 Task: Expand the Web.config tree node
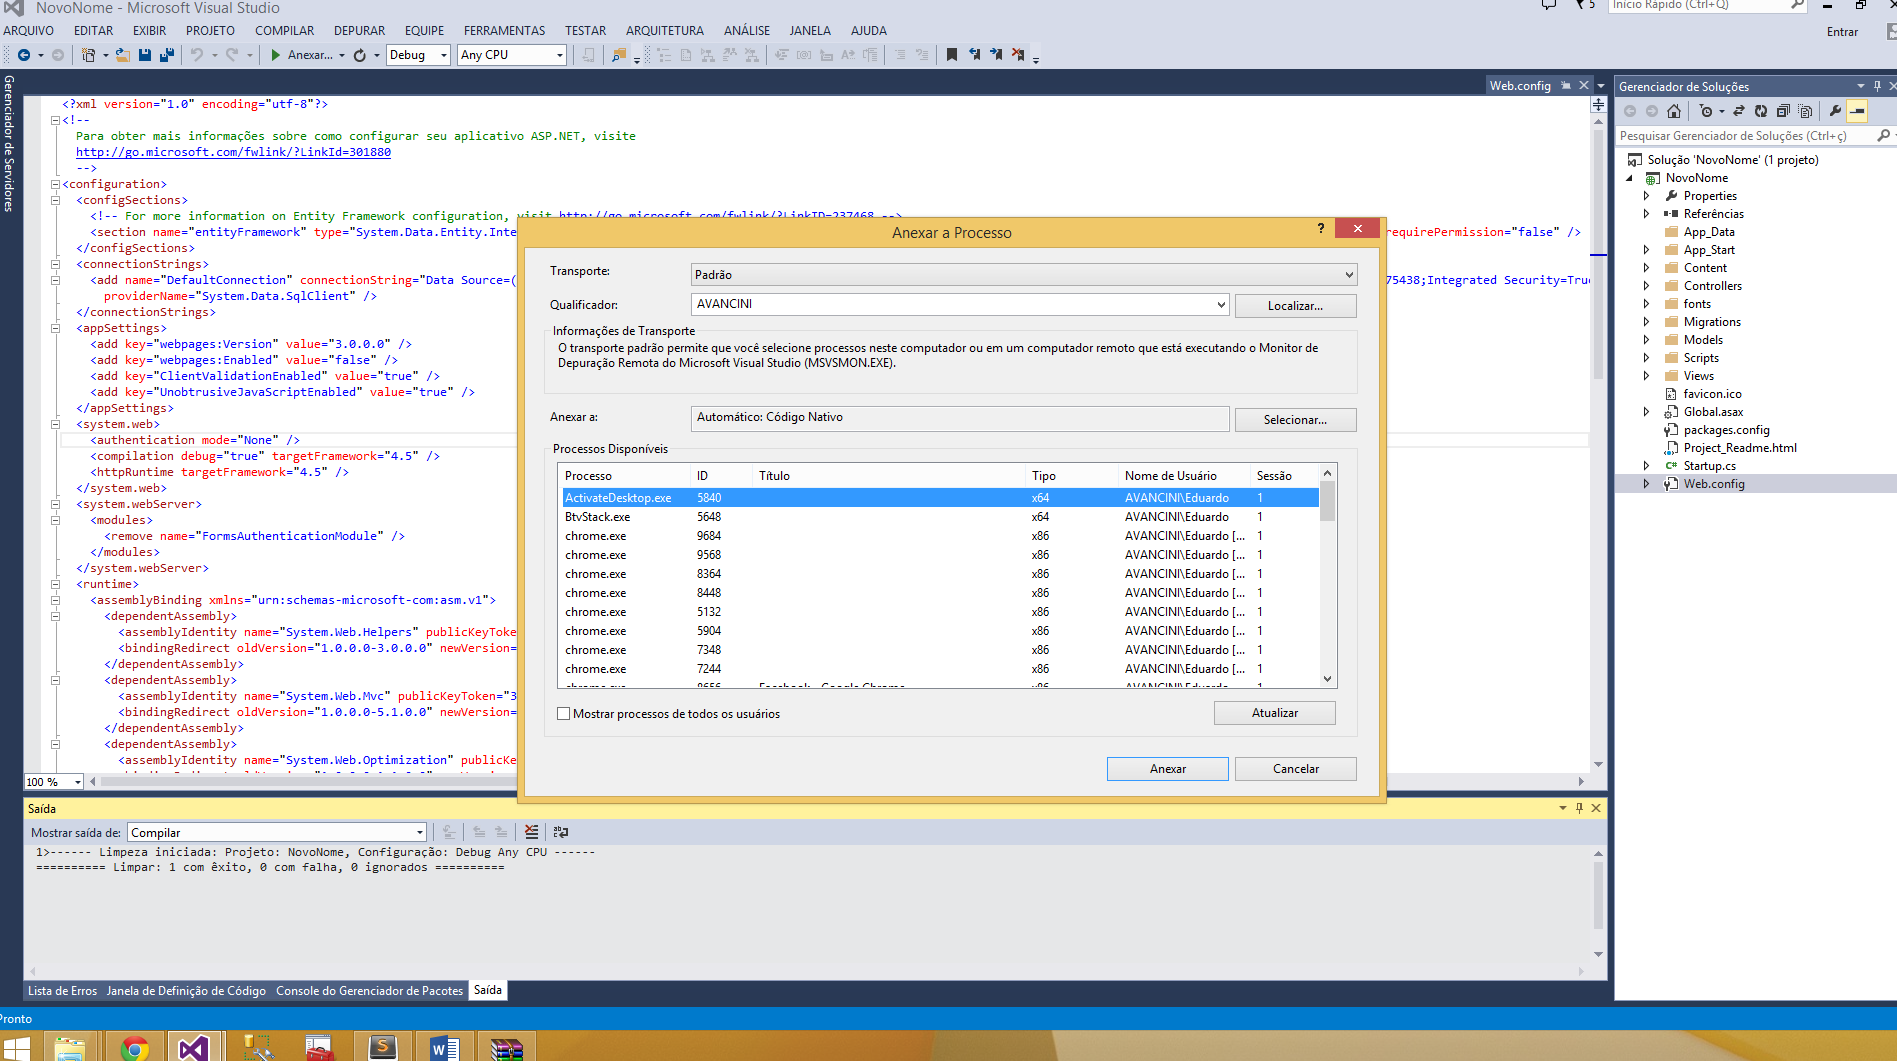(x=1647, y=484)
